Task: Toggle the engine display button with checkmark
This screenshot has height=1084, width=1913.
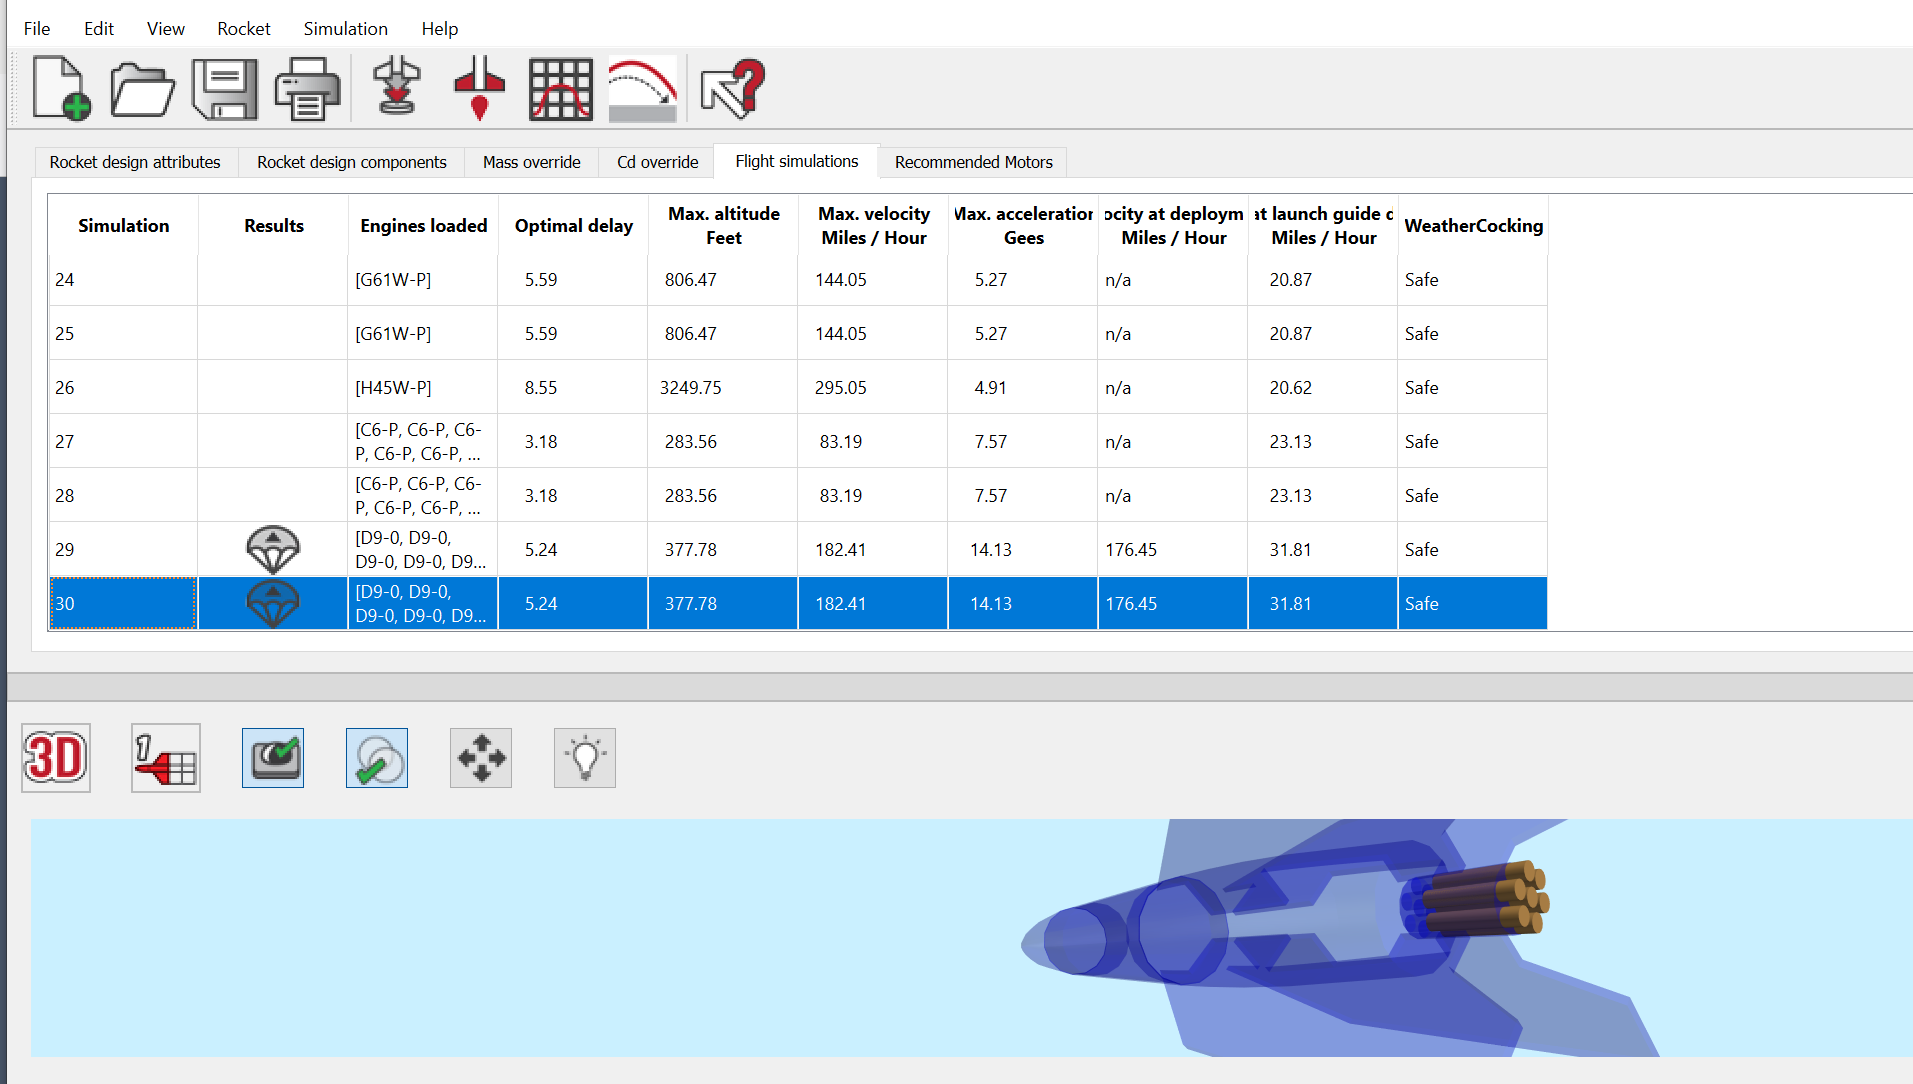Action: coord(273,758)
